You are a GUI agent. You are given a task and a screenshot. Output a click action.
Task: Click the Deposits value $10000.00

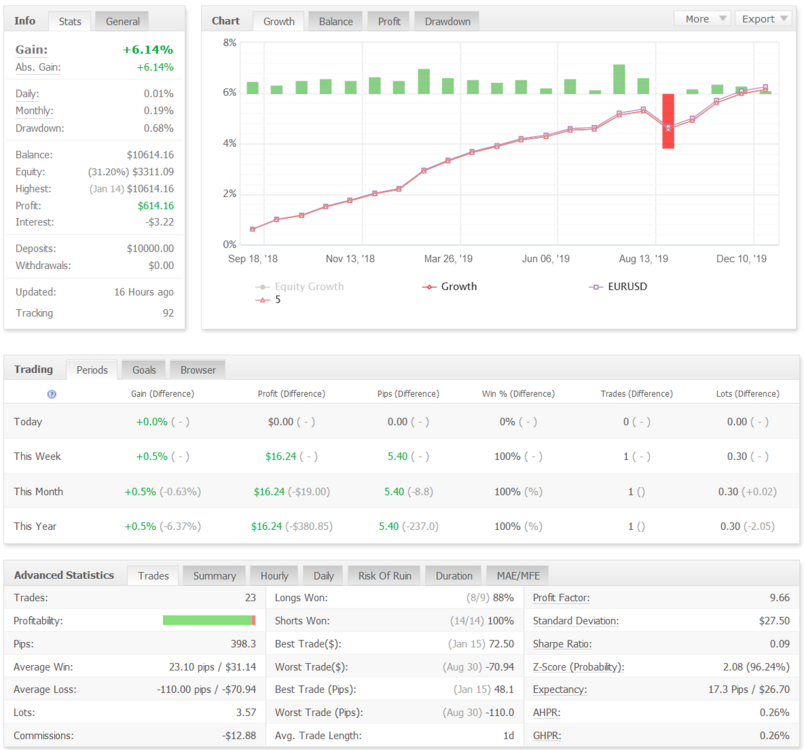[150, 249]
